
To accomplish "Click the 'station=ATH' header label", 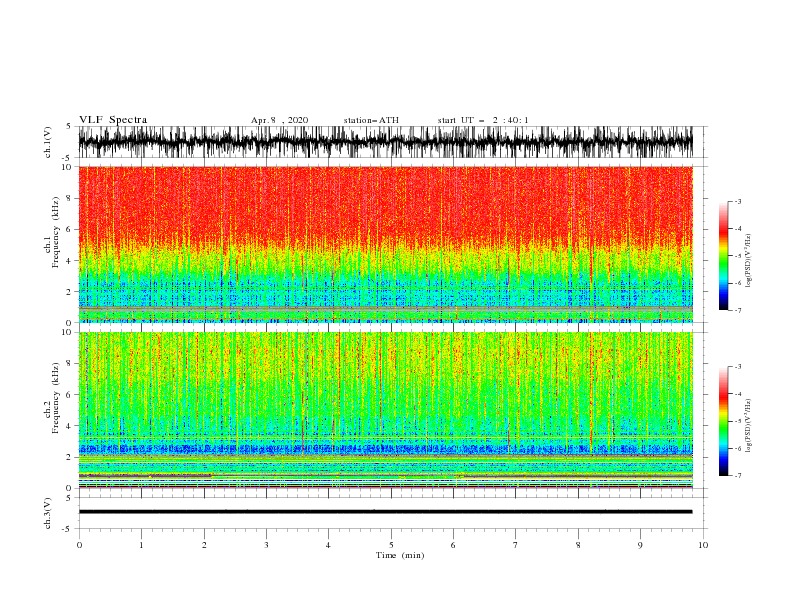I will click(371, 120).
